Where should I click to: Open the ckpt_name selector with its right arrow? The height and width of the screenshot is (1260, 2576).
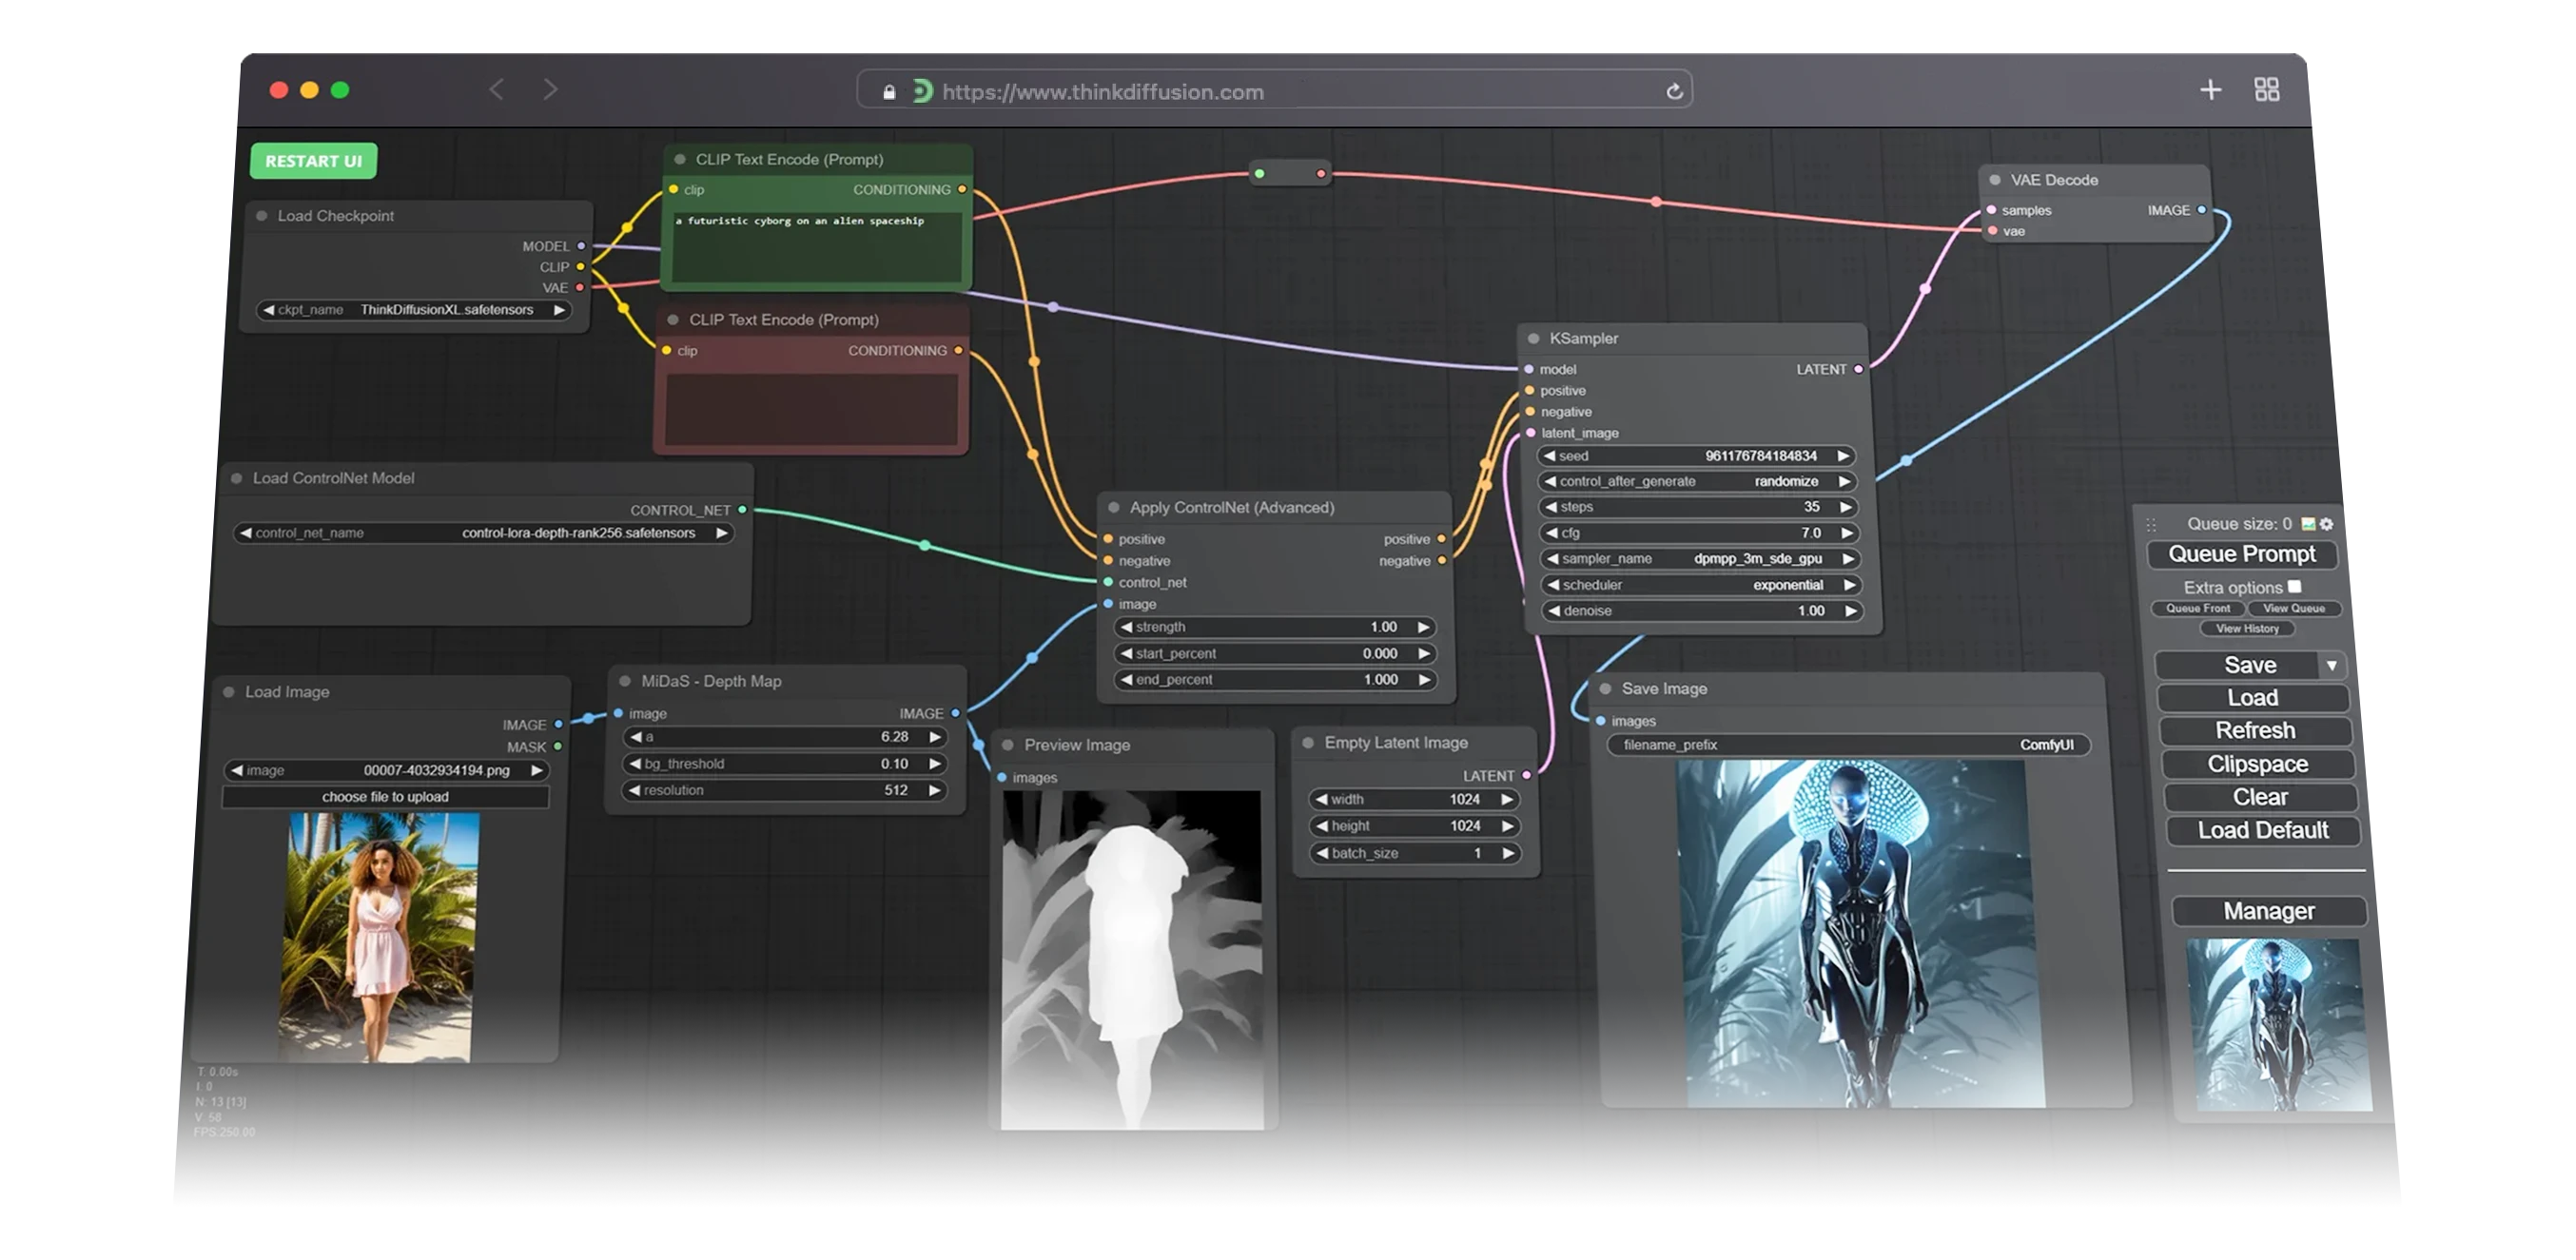[560, 310]
